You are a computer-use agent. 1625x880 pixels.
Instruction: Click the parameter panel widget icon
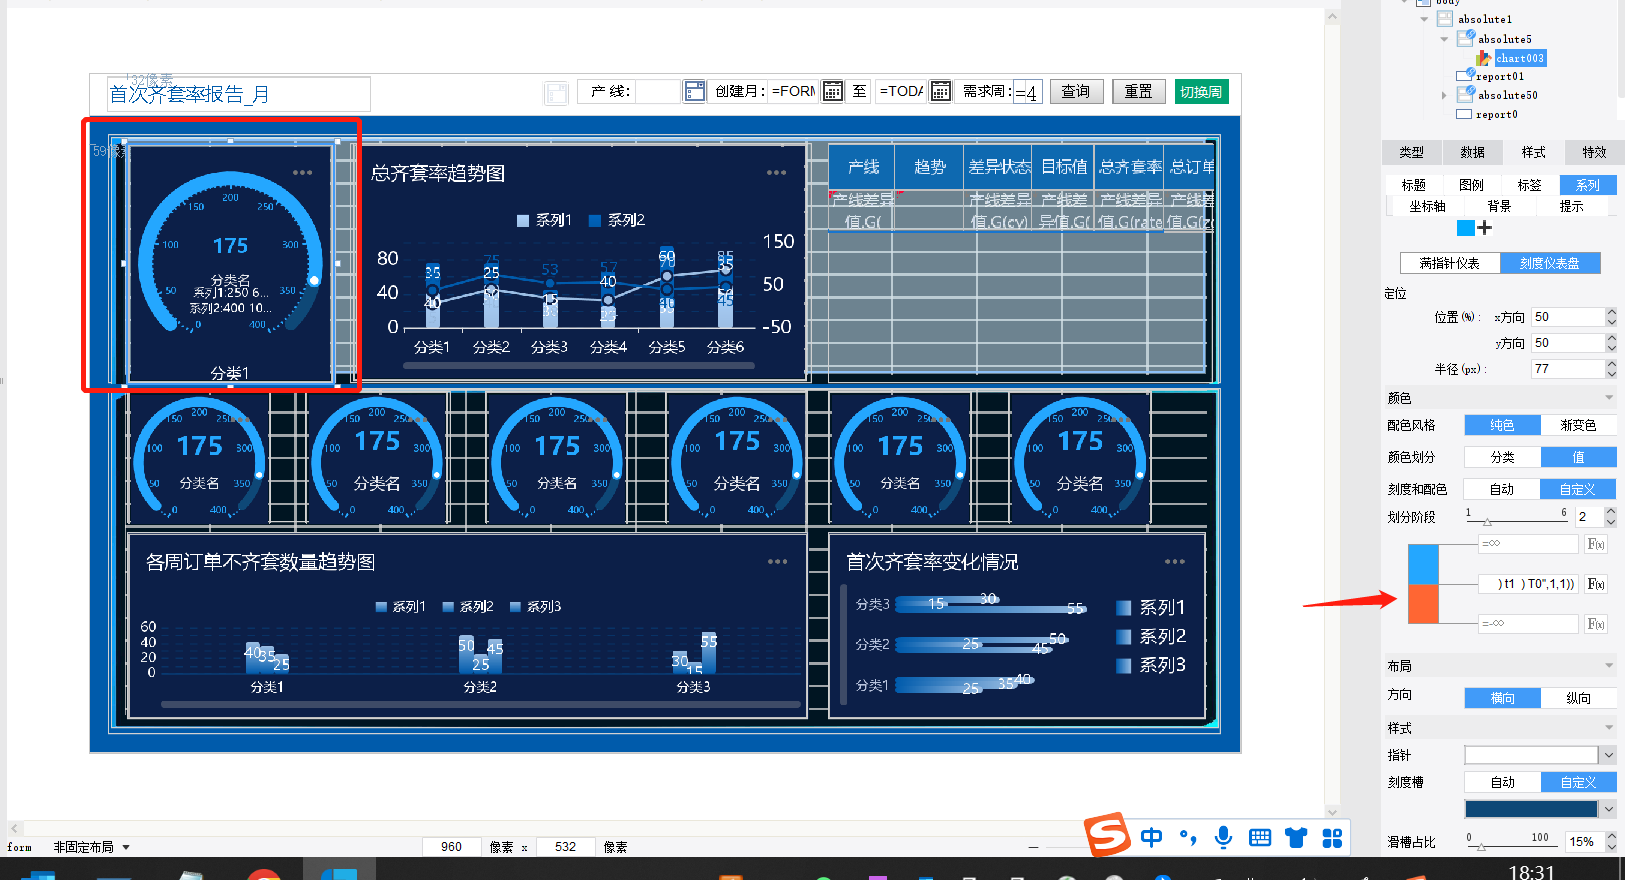556,93
